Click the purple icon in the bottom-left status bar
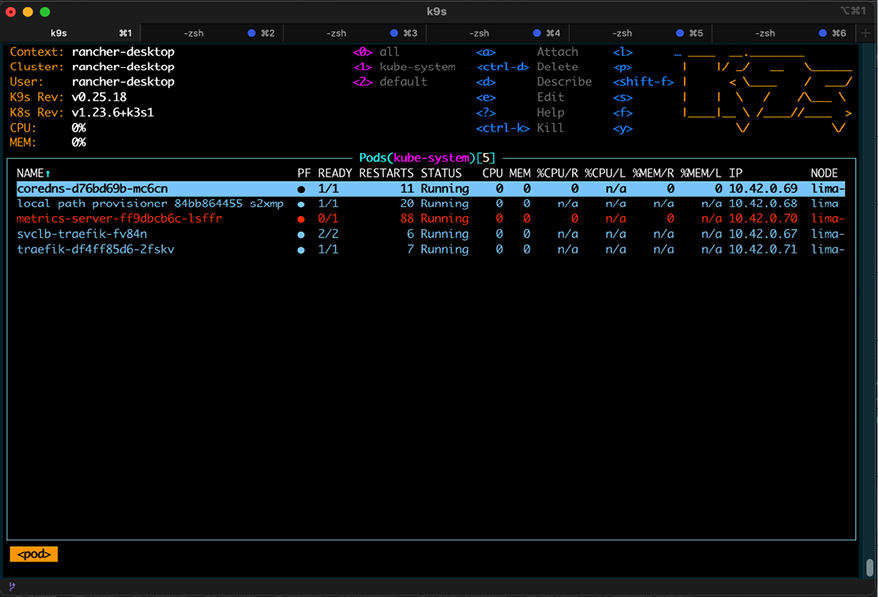878x597 pixels. (x=12, y=586)
